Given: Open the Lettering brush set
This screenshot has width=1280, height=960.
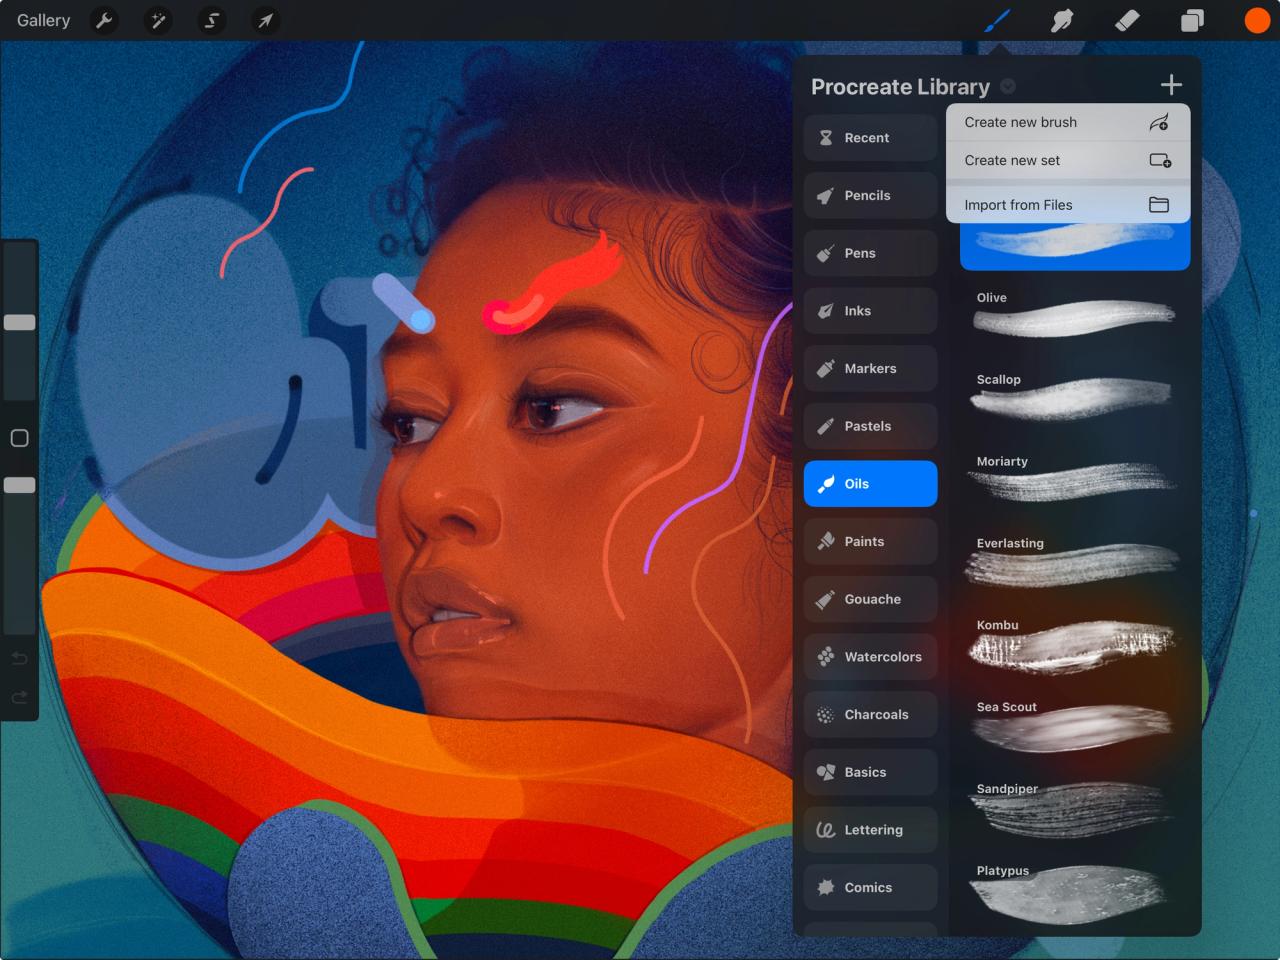Looking at the screenshot, I should [869, 829].
